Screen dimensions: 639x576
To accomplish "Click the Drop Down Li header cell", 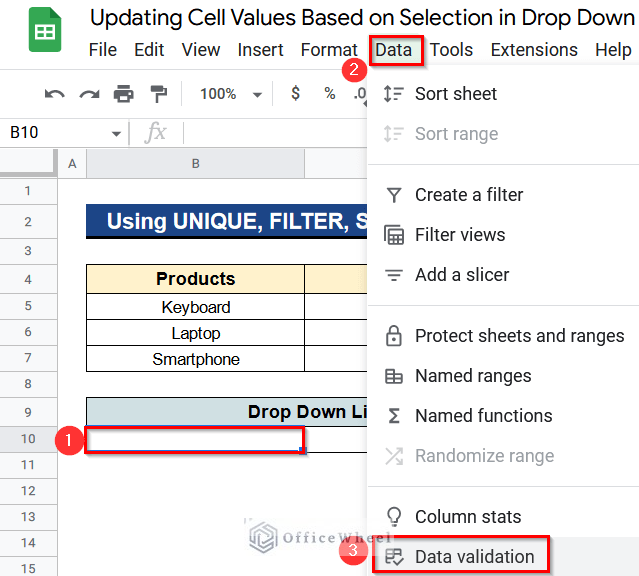I will pos(227,412).
